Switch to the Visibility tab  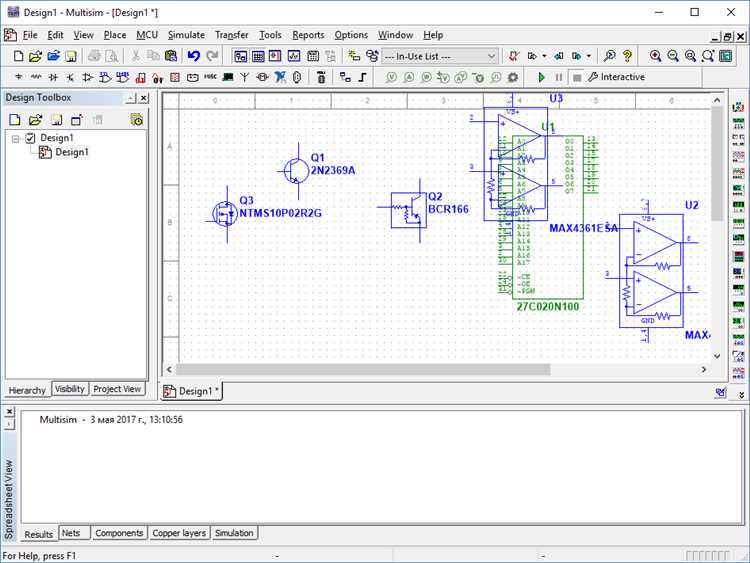[70, 389]
